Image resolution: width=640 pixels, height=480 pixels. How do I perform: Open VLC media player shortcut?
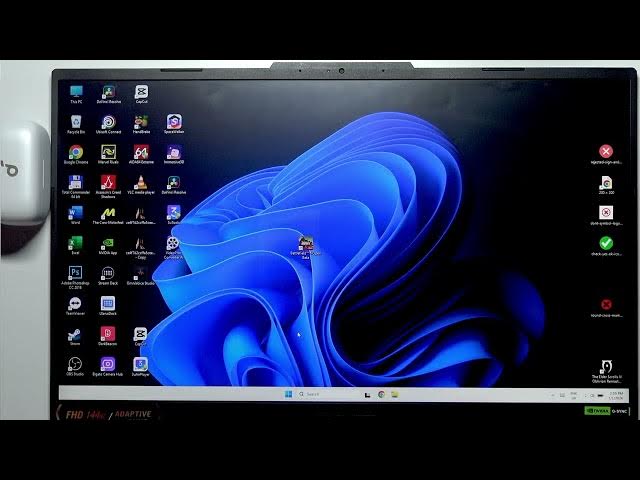click(141, 185)
